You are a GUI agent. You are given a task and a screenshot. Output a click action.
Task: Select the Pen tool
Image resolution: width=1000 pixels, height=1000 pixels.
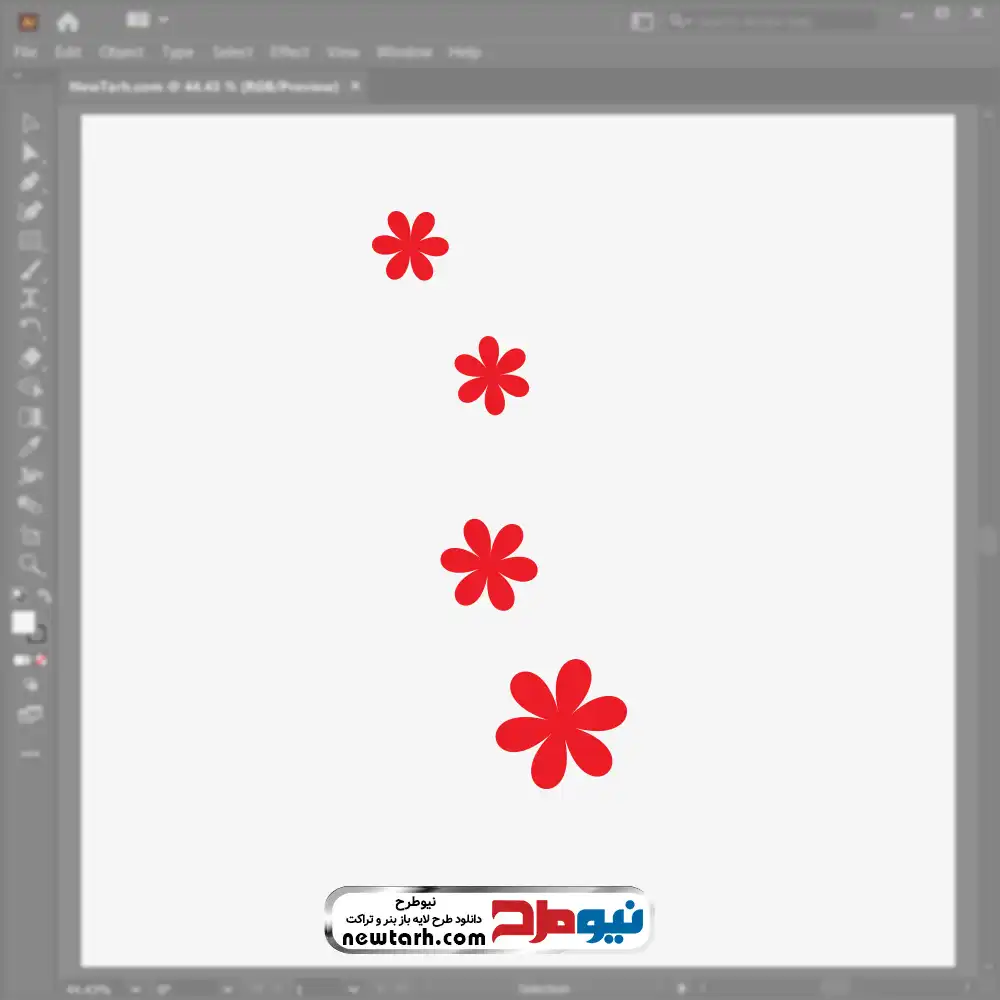tap(30, 182)
